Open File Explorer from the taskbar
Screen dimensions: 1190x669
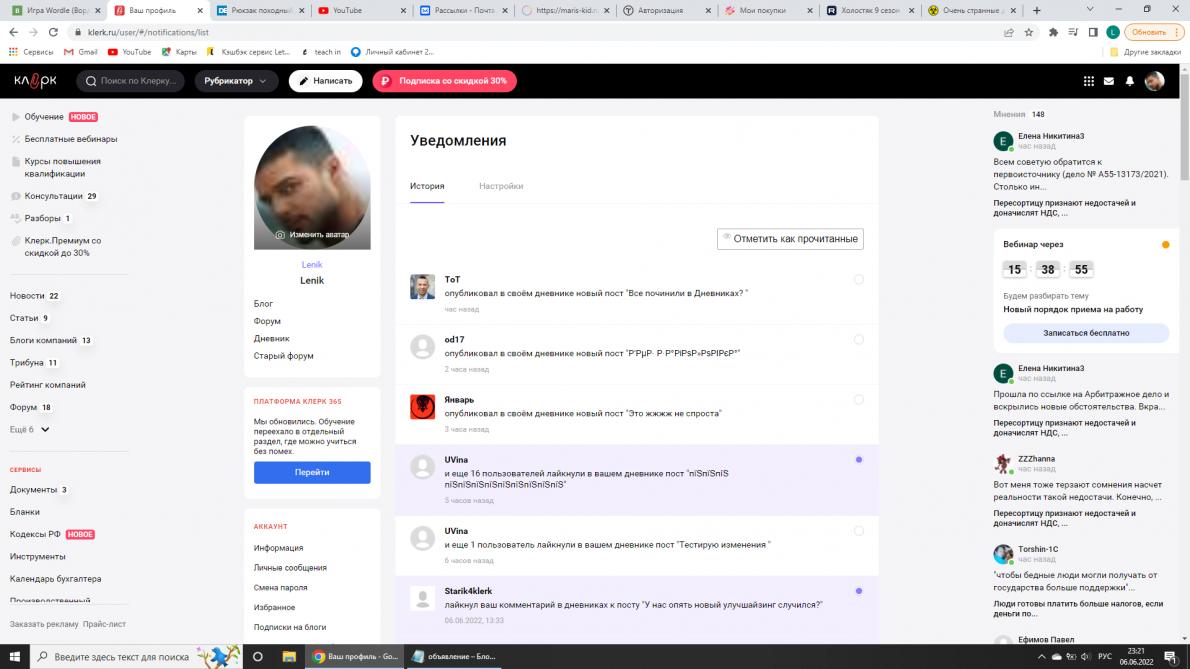click(x=289, y=657)
